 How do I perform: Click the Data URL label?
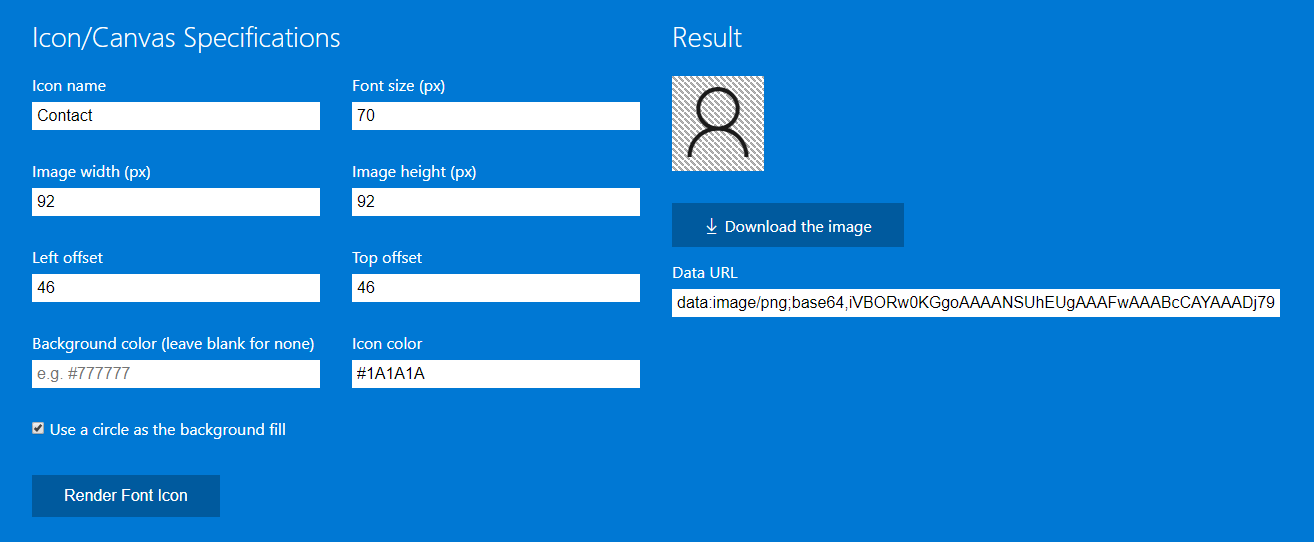point(705,272)
